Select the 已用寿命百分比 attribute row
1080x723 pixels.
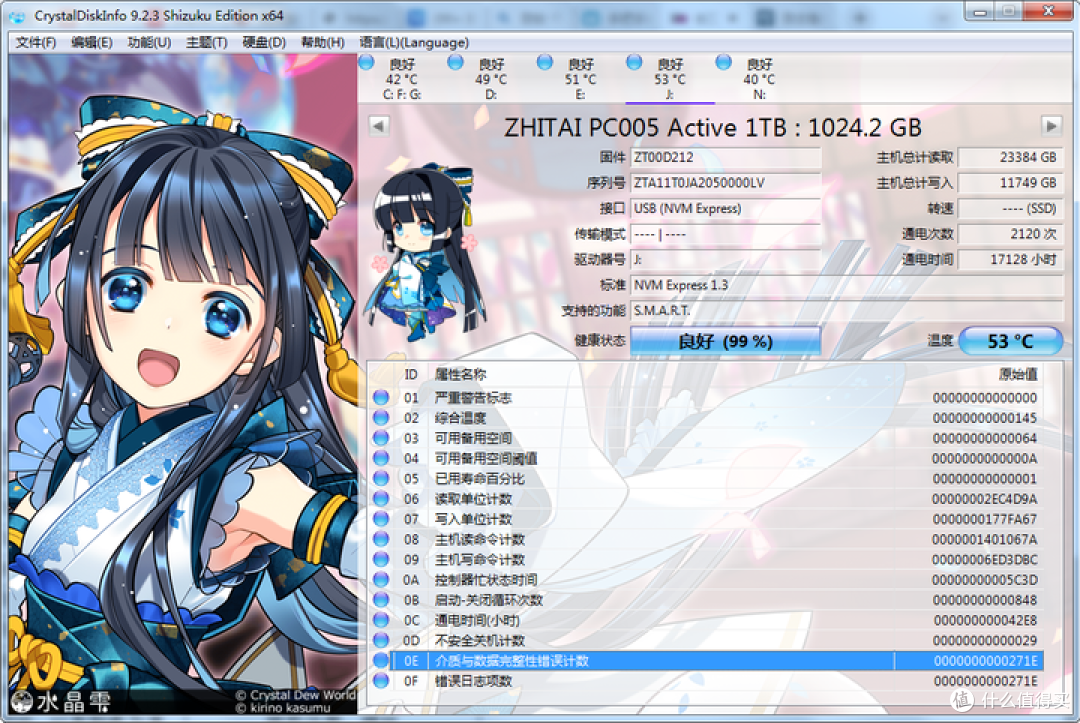pyautogui.click(x=706, y=478)
